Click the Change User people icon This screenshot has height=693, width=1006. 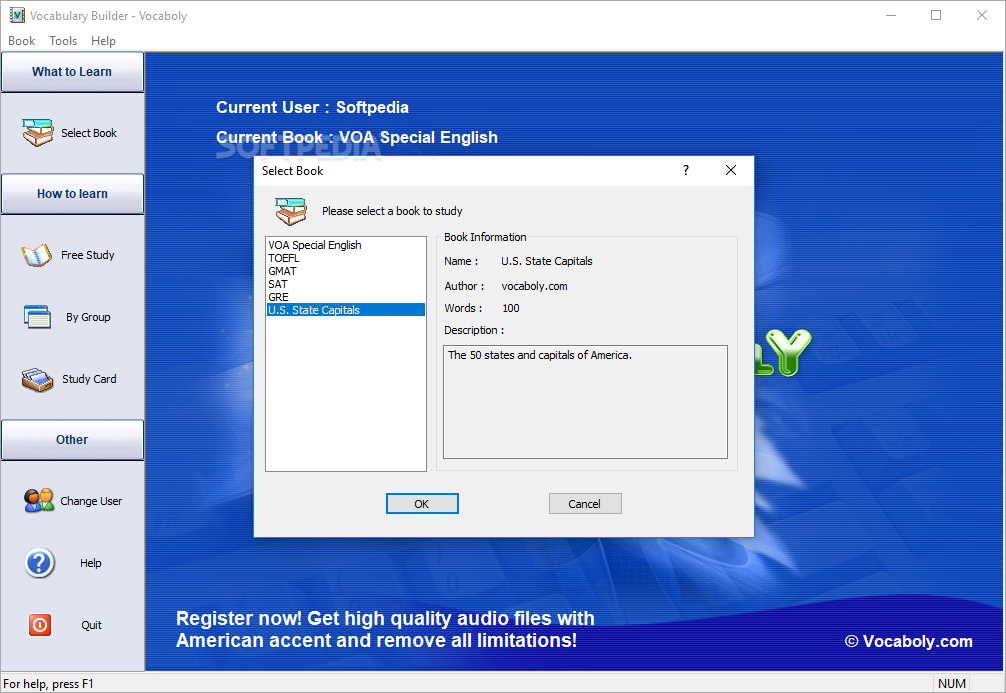[39, 500]
